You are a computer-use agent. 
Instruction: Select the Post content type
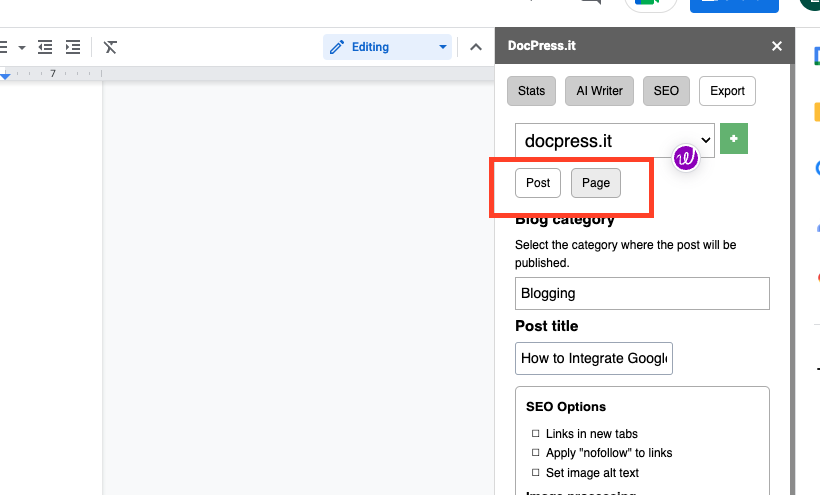[x=538, y=183]
